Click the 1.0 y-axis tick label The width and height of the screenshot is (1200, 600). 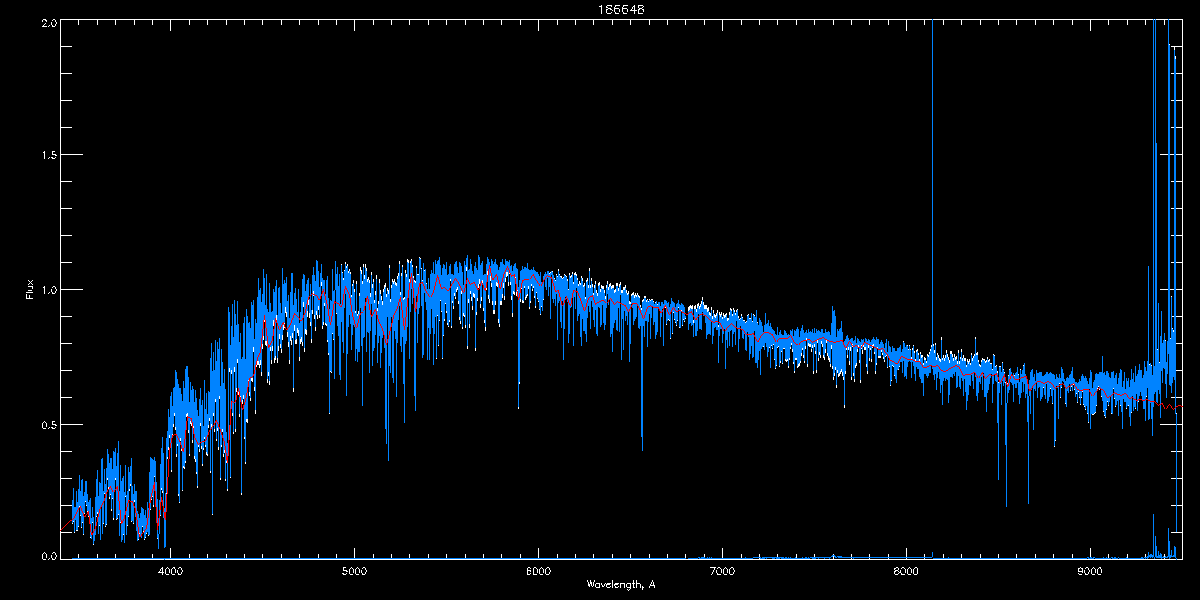click(48, 290)
